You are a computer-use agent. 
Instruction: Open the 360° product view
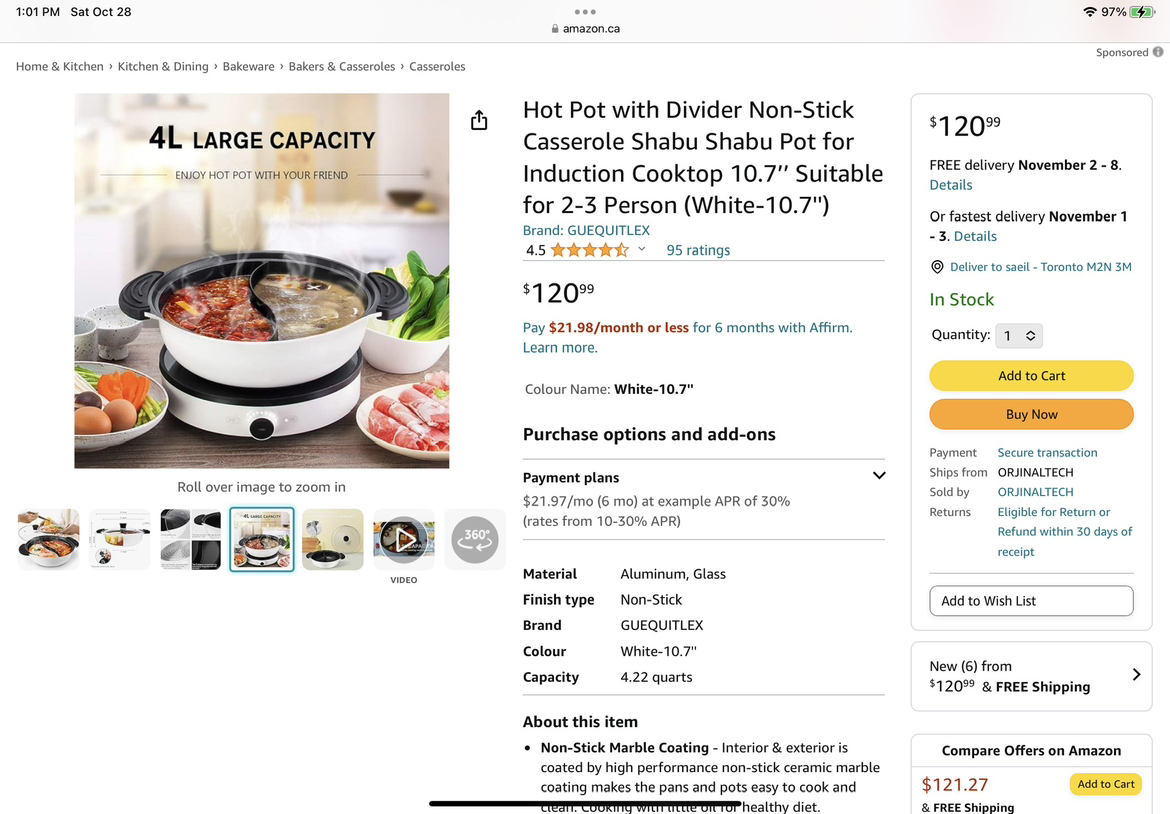pyautogui.click(x=475, y=539)
